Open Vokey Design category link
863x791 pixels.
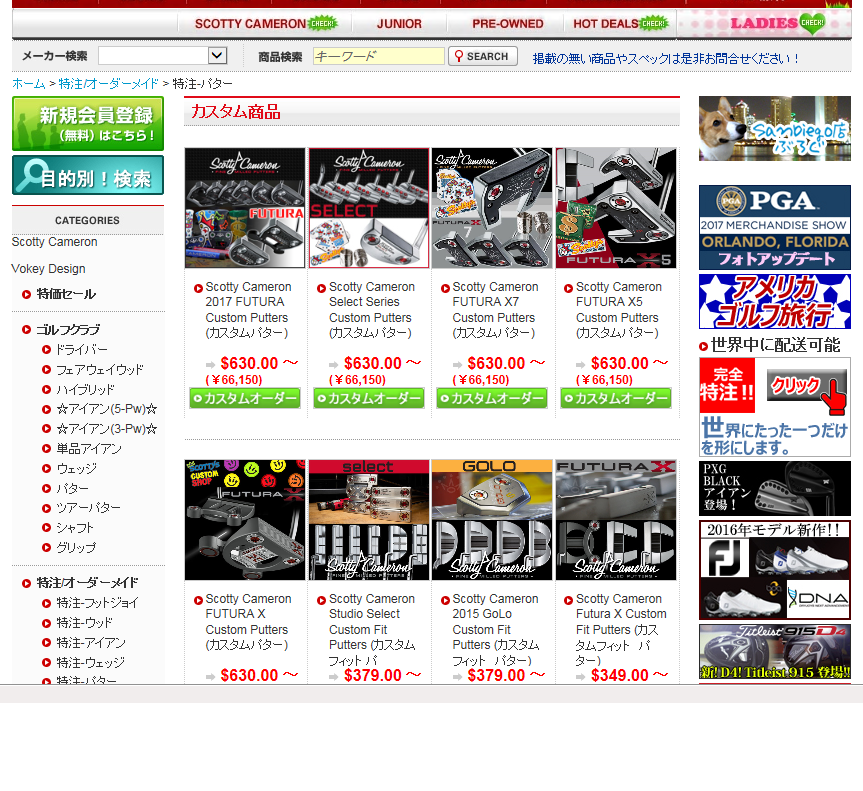(x=48, y=269)
